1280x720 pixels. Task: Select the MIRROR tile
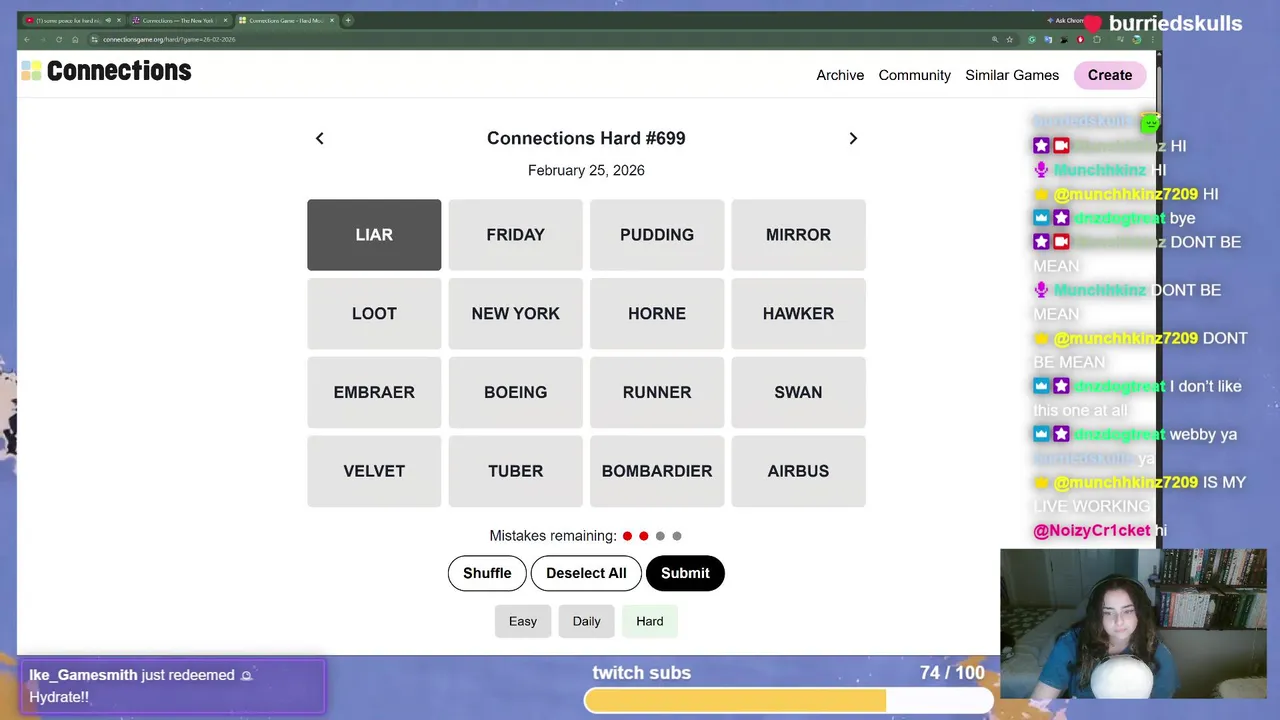tap(798, 235)
